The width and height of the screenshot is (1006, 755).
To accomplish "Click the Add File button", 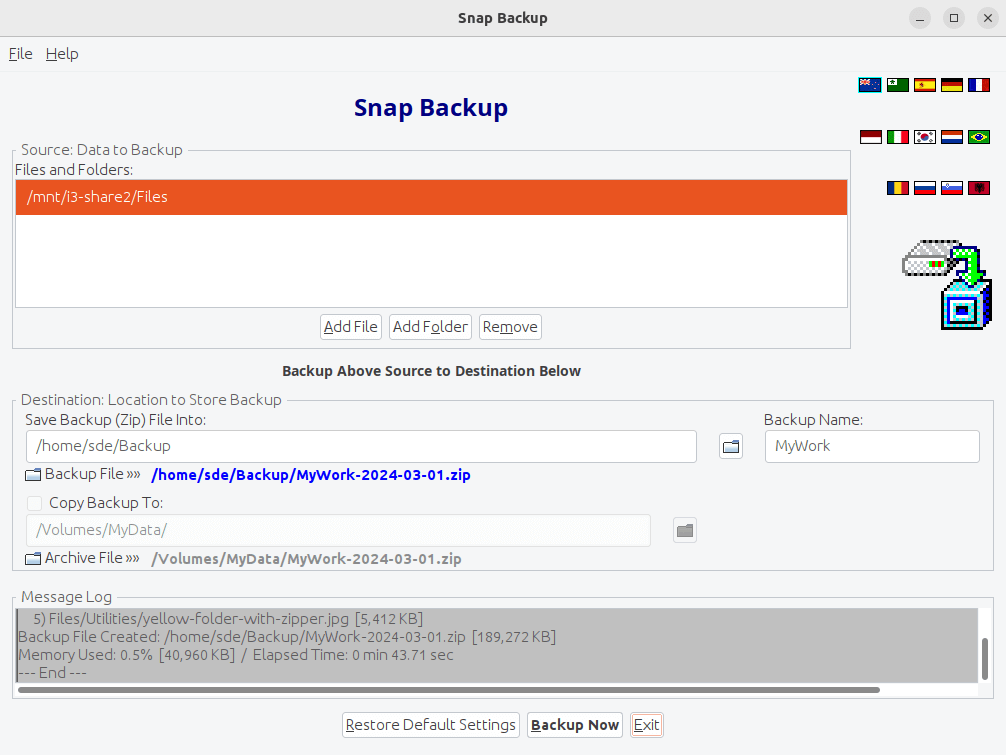I will pyautogui.click(x=351, y=327).
